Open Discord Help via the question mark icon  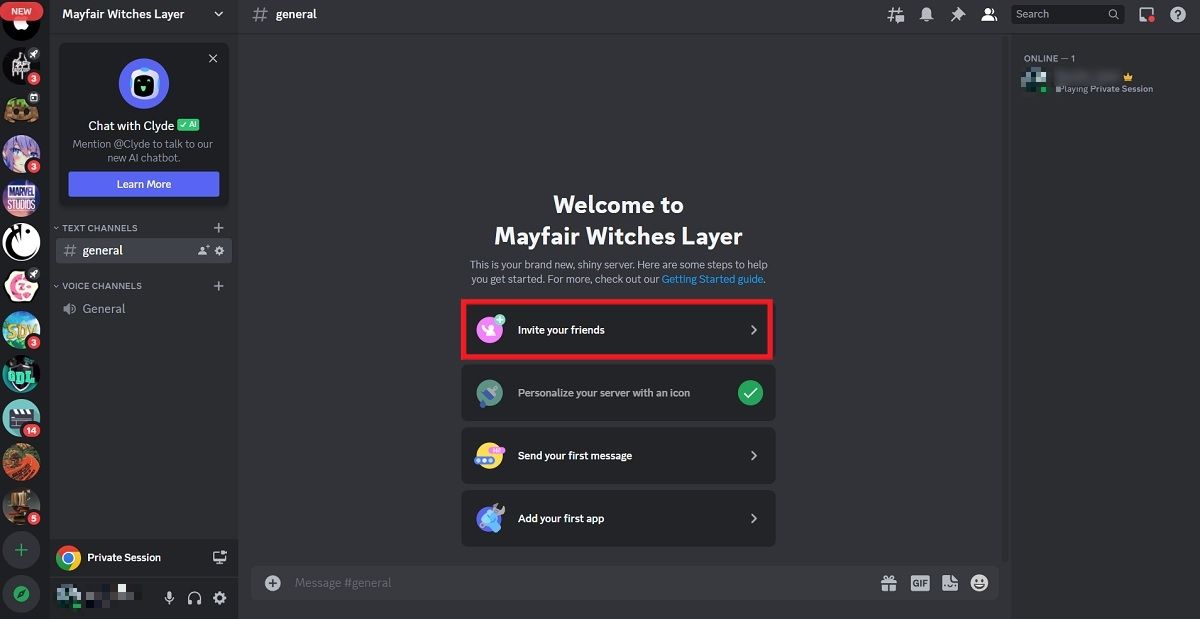pyautogui.click(x=1178, y=14)
